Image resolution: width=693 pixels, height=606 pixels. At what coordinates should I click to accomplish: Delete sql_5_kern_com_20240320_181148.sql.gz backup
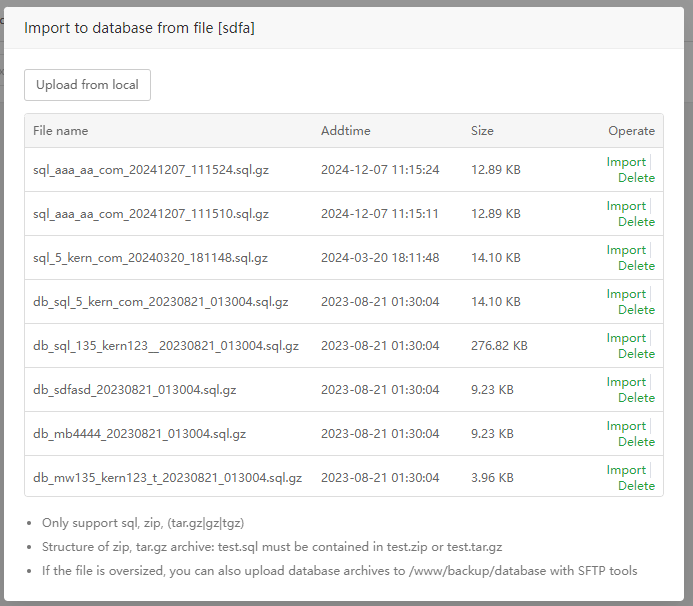click(636, 266)
